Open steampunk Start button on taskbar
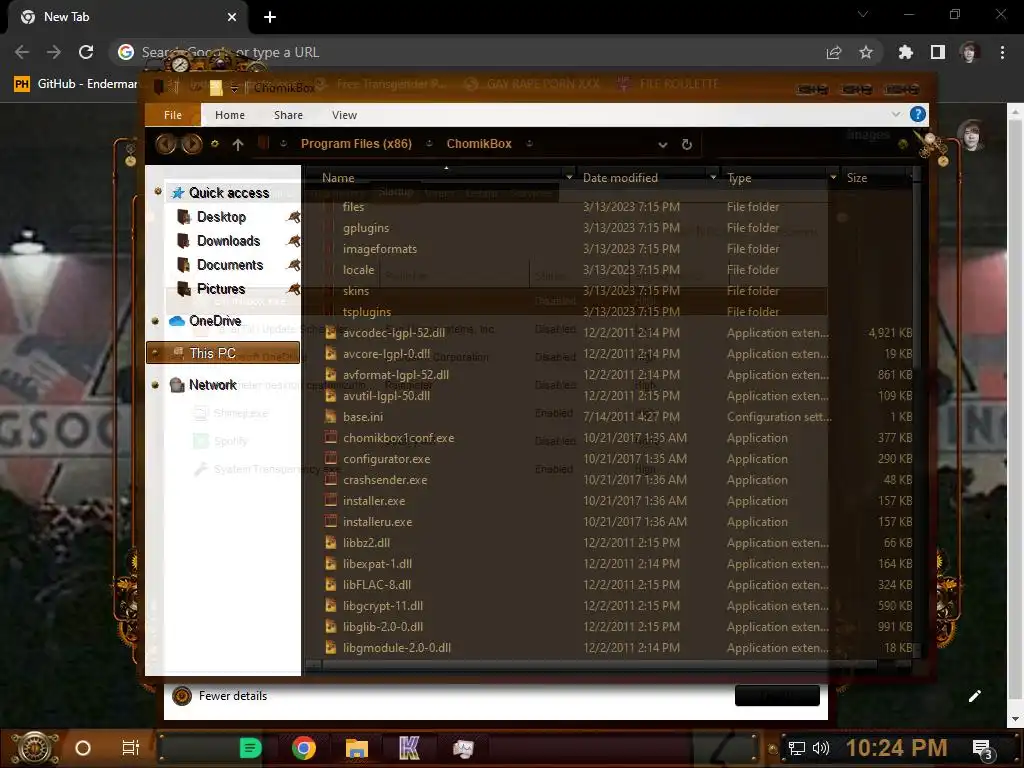 (34, 748)
